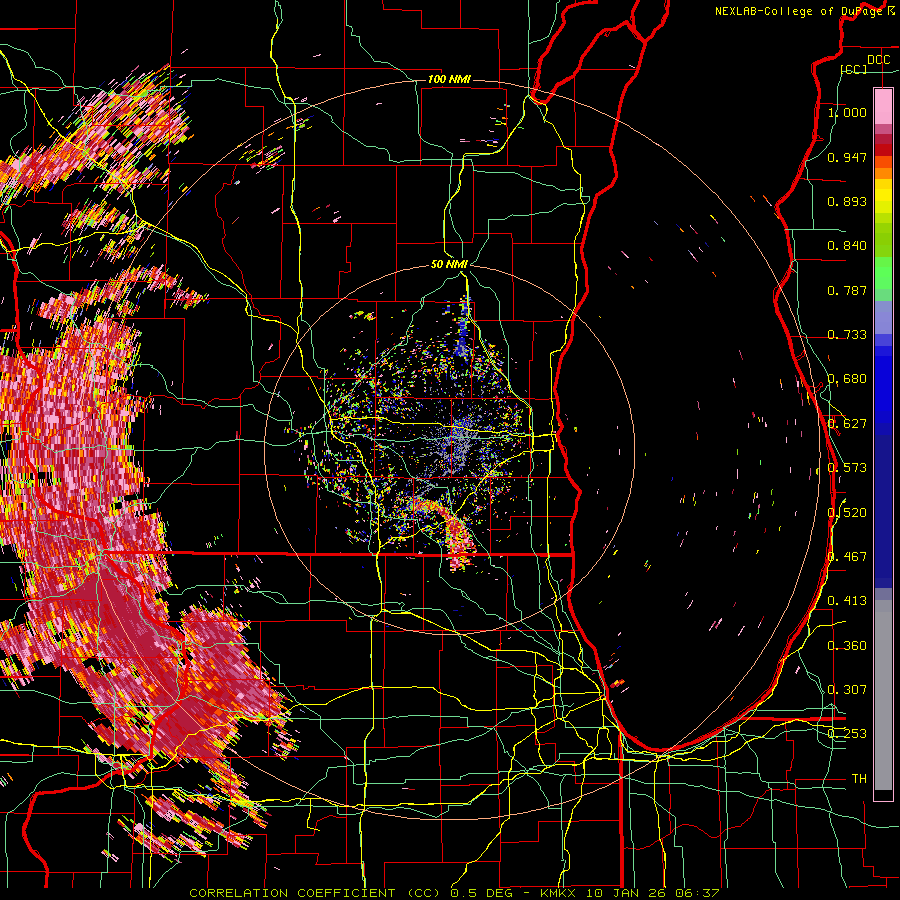
Task: Select the 0.413 scale value
Action: 847,601
